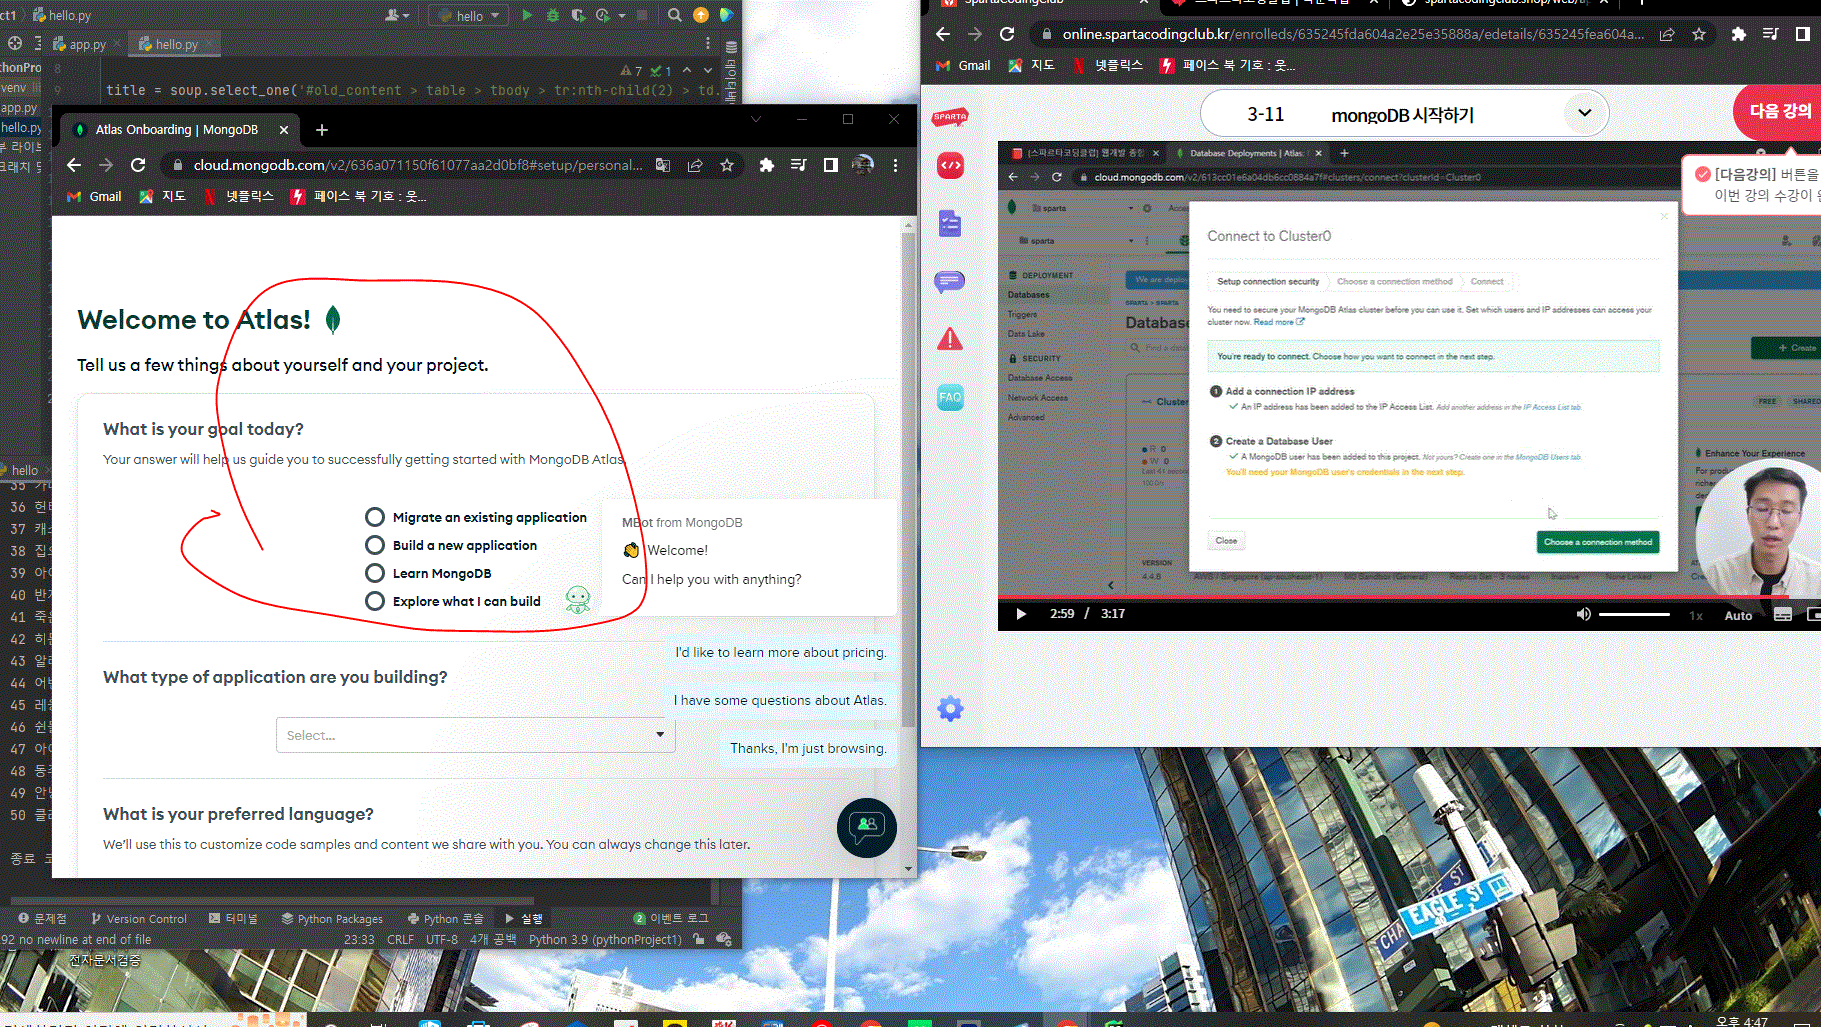Open PyCharm's Search Everywhere magnifier

[675, 15]
